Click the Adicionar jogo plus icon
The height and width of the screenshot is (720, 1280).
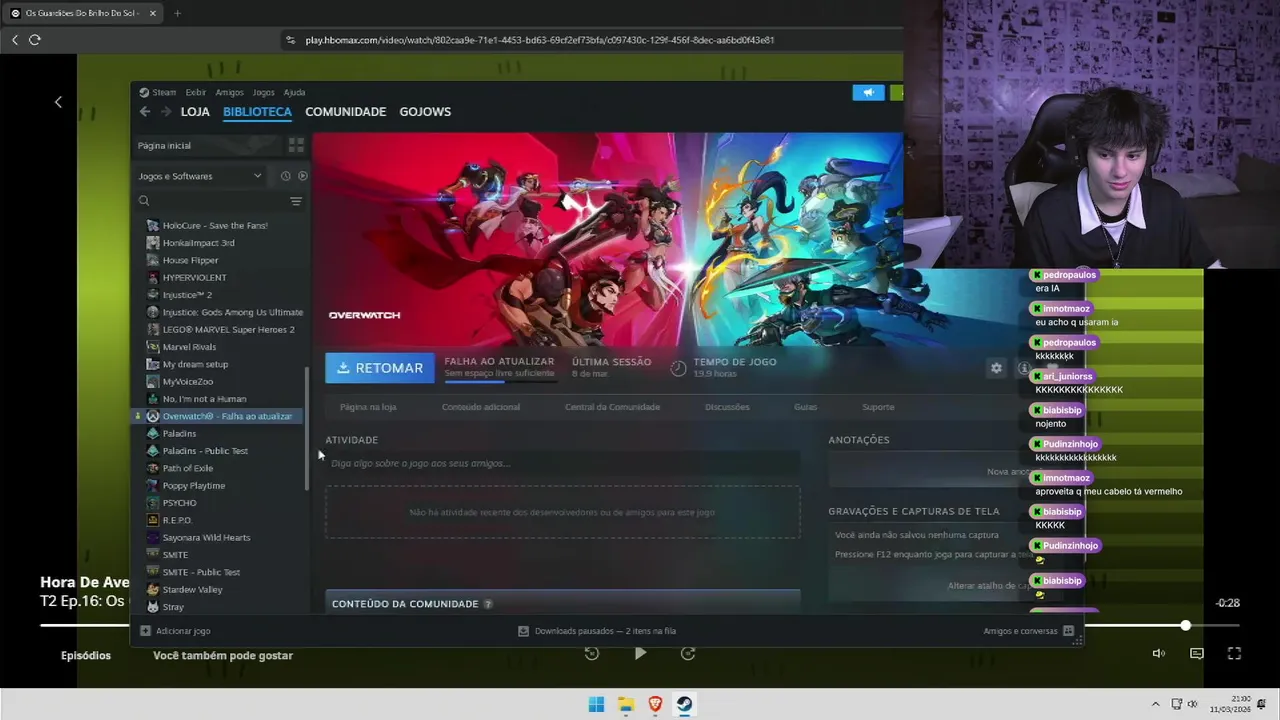pyautogui.click(x=145, y=631)
